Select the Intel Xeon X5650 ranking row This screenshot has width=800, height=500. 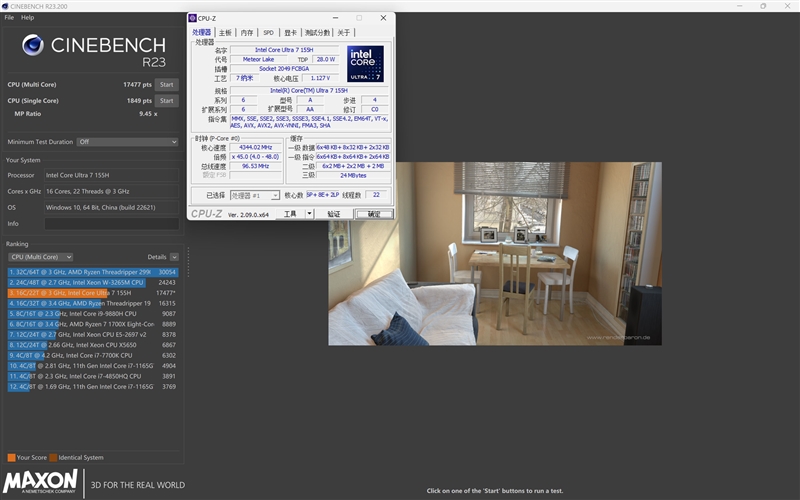[x=92, y=345]
